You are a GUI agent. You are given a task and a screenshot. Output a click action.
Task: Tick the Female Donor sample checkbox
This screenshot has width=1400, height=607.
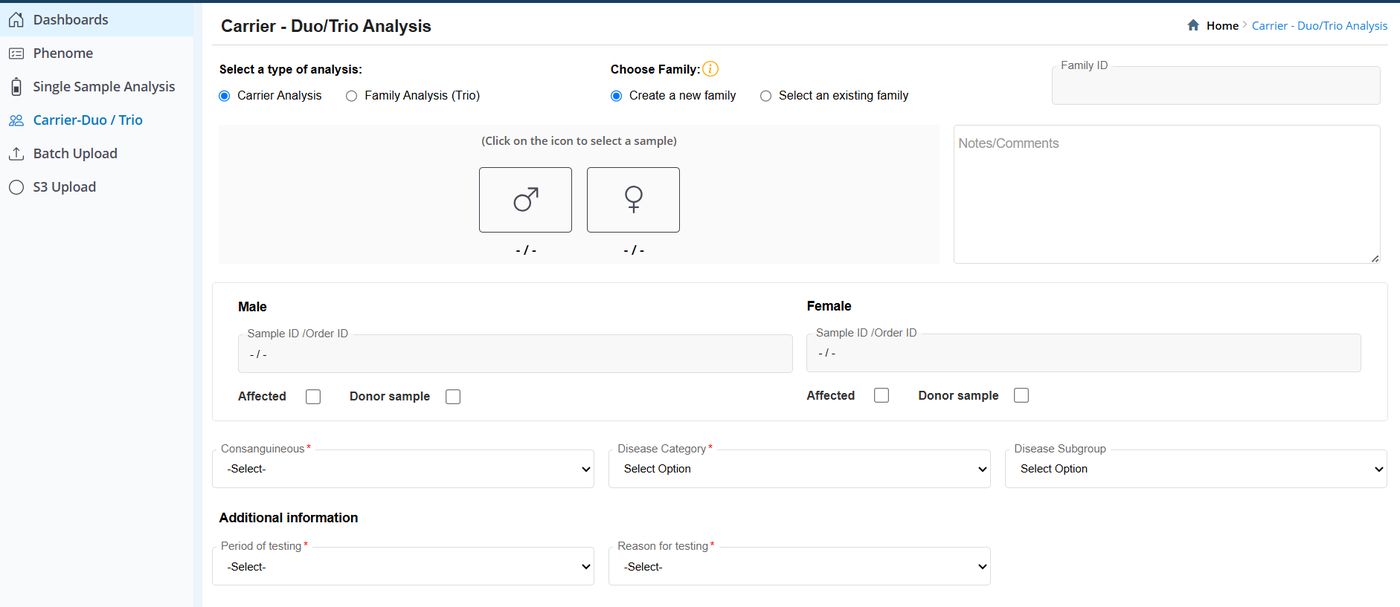coord(1021,395)
